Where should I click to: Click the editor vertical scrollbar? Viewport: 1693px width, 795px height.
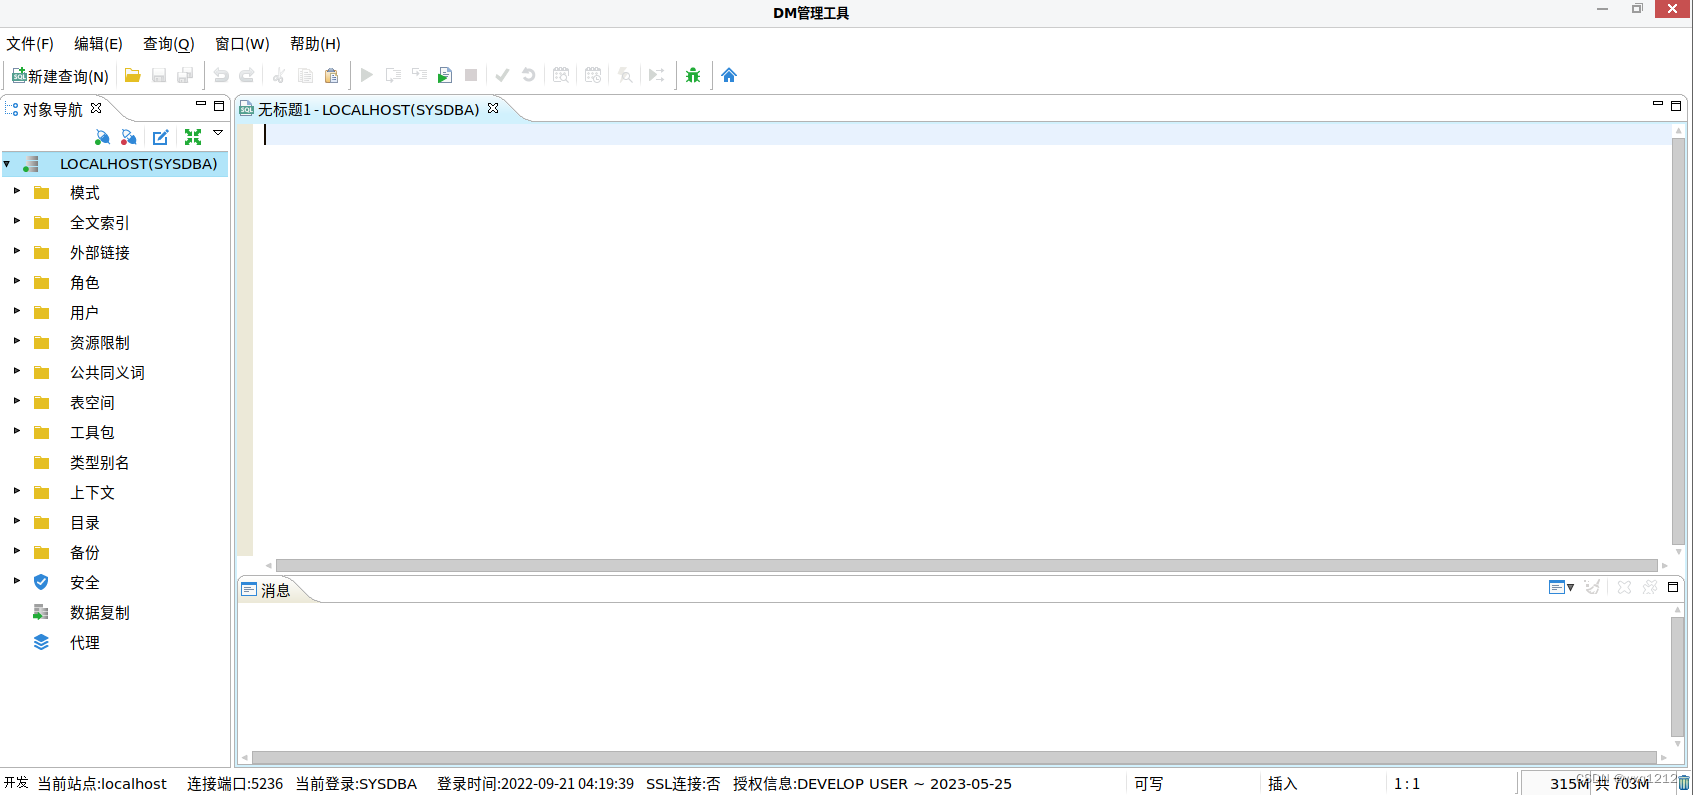coord(1678,340)
